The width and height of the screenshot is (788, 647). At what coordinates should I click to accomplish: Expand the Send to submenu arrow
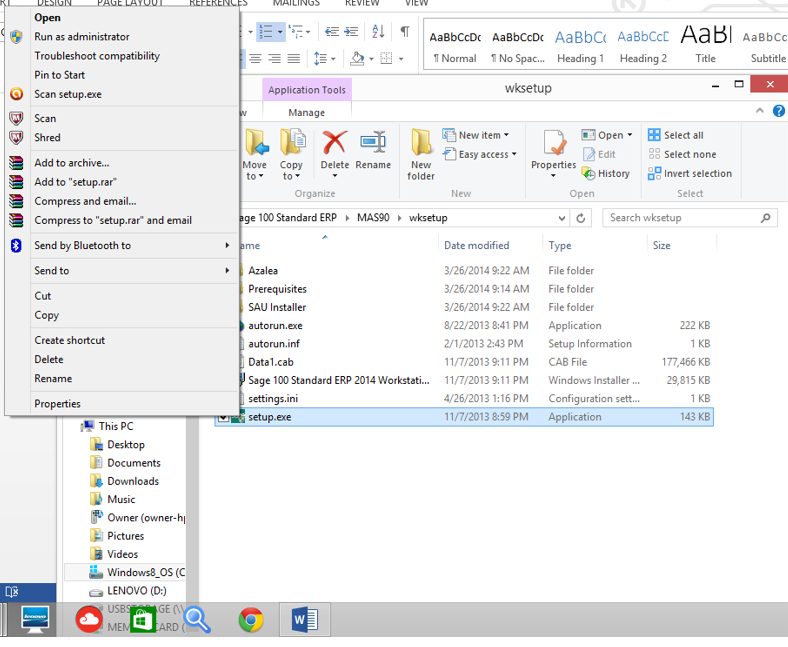(227, 270)
